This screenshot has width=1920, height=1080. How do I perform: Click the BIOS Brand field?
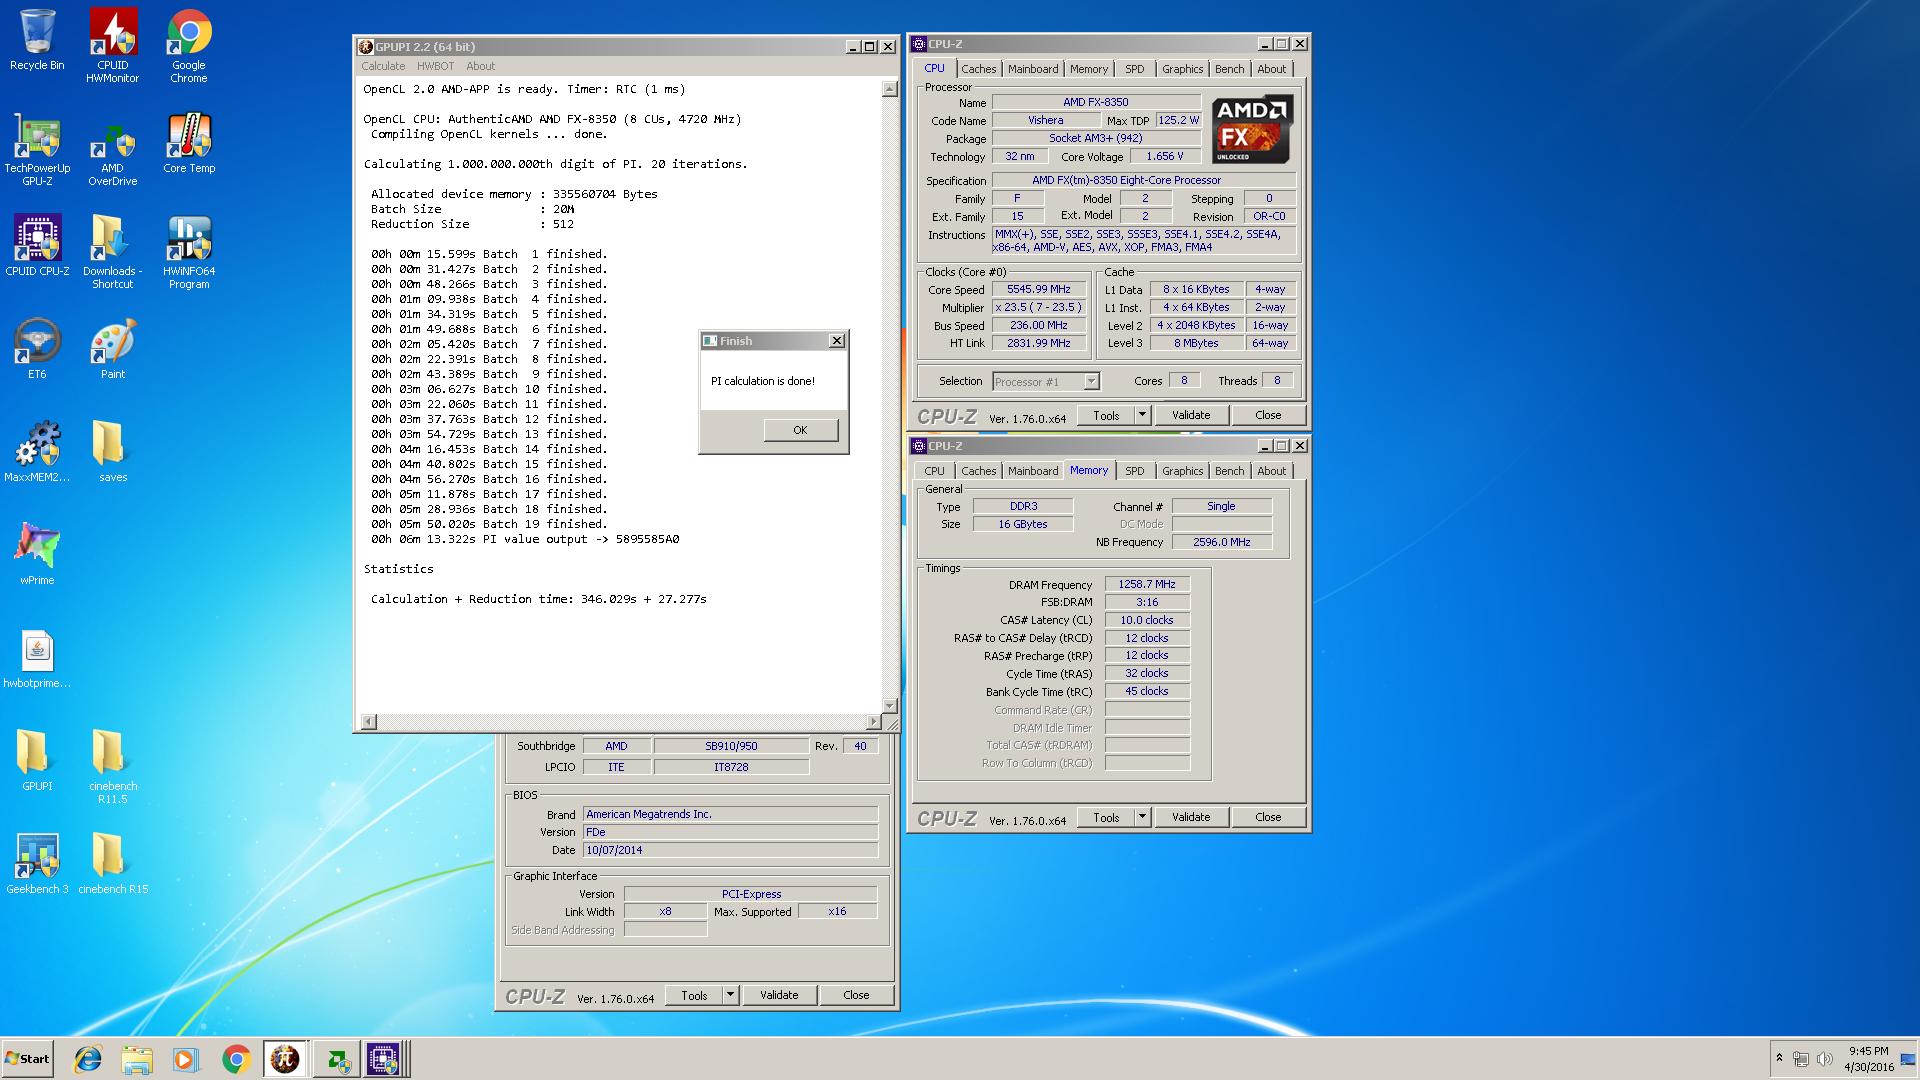click(x=730, y=814)
